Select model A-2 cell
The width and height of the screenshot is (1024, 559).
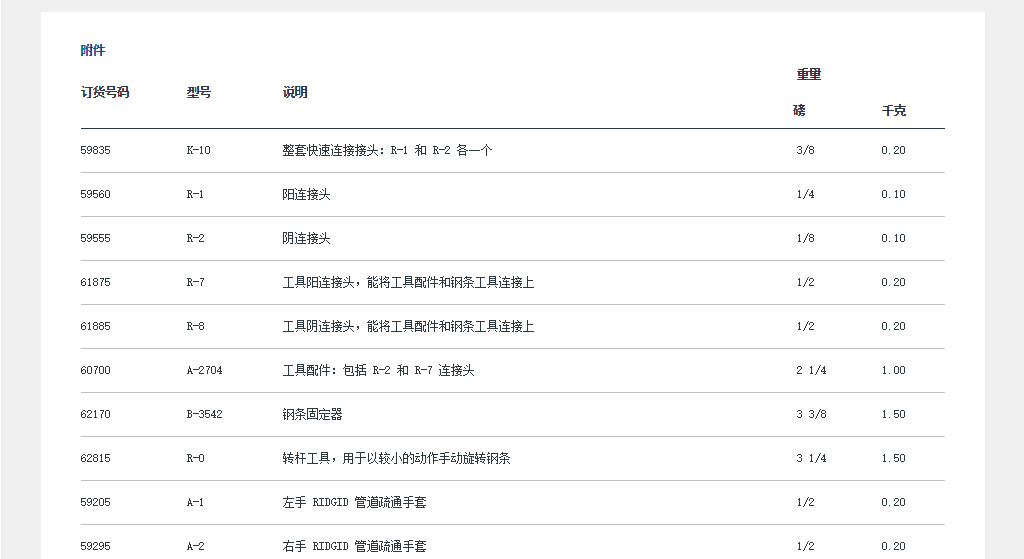[x=195, y=546]
